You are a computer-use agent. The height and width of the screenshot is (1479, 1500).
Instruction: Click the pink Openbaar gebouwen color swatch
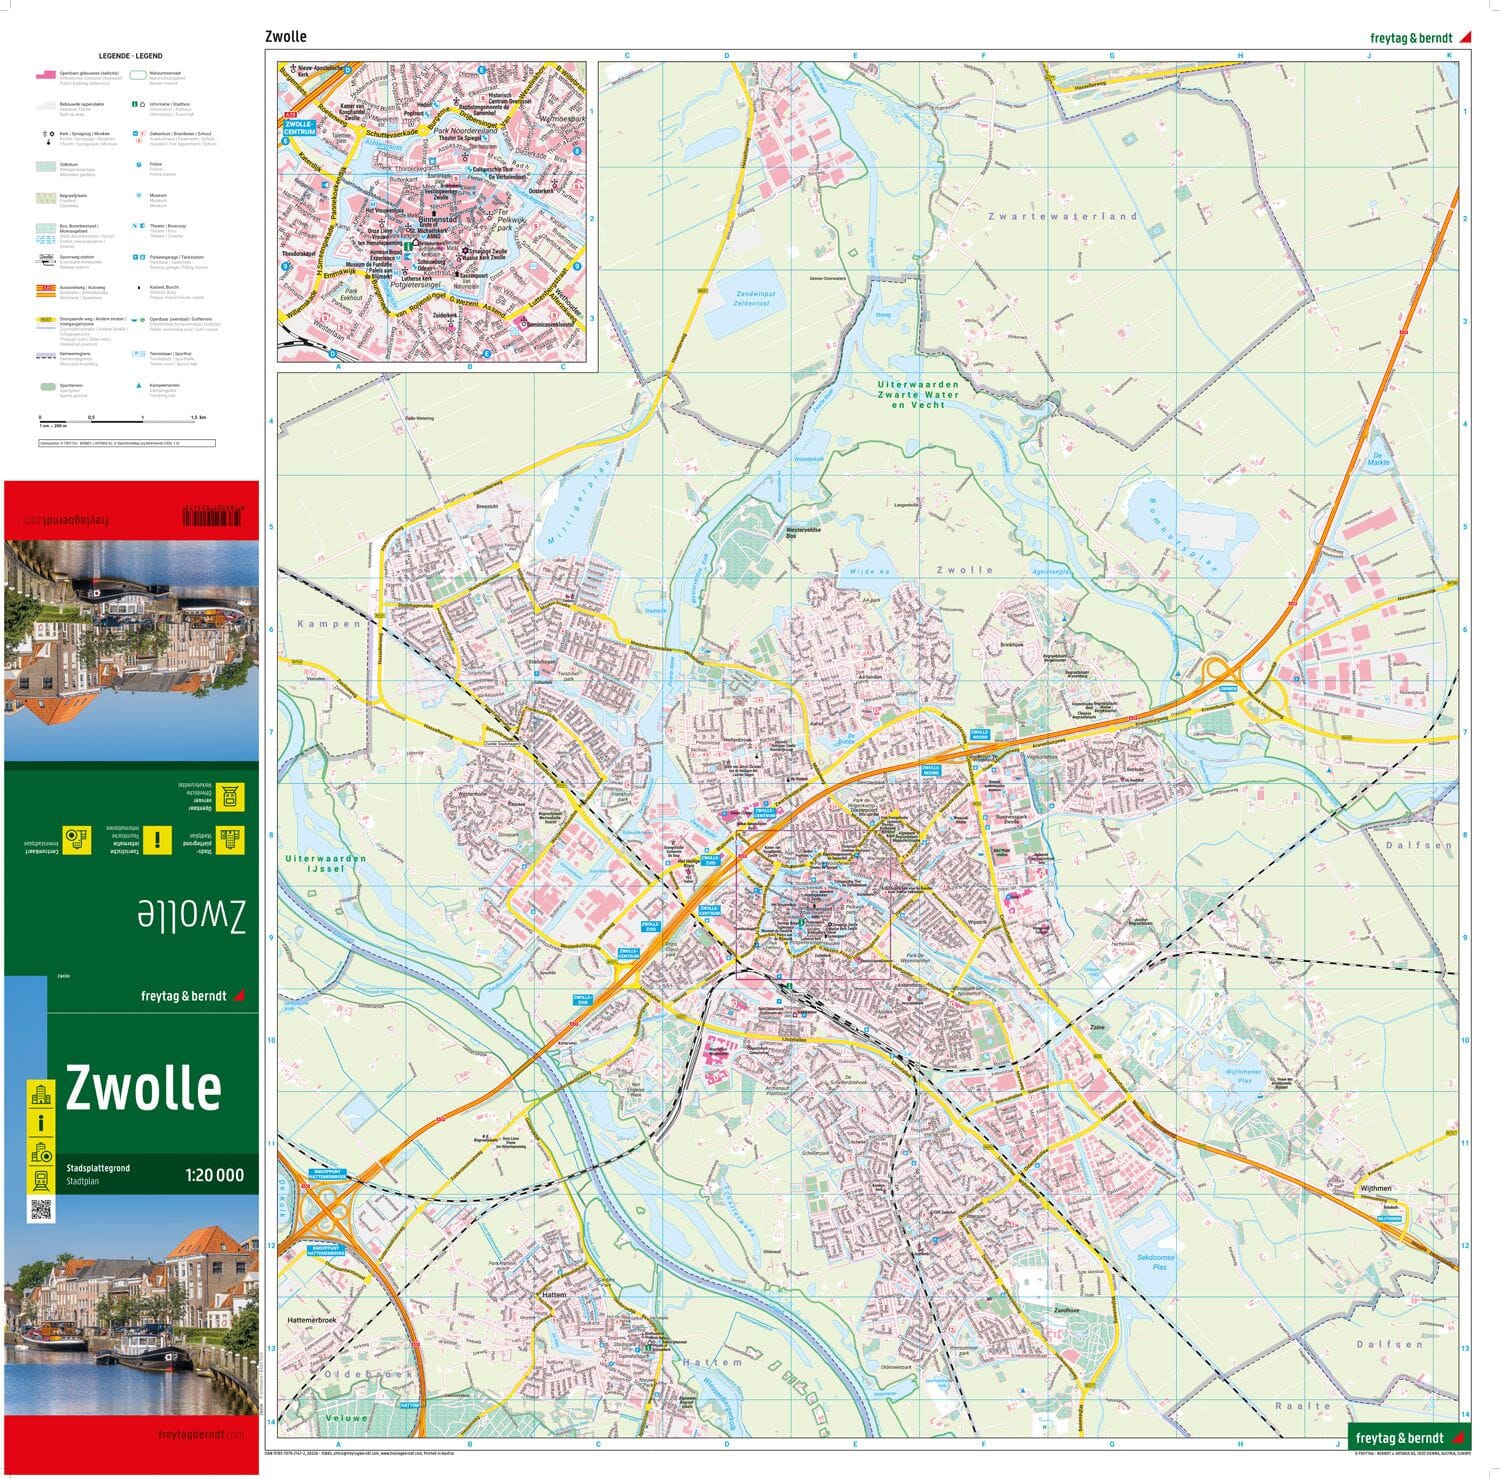click(46, 74)
